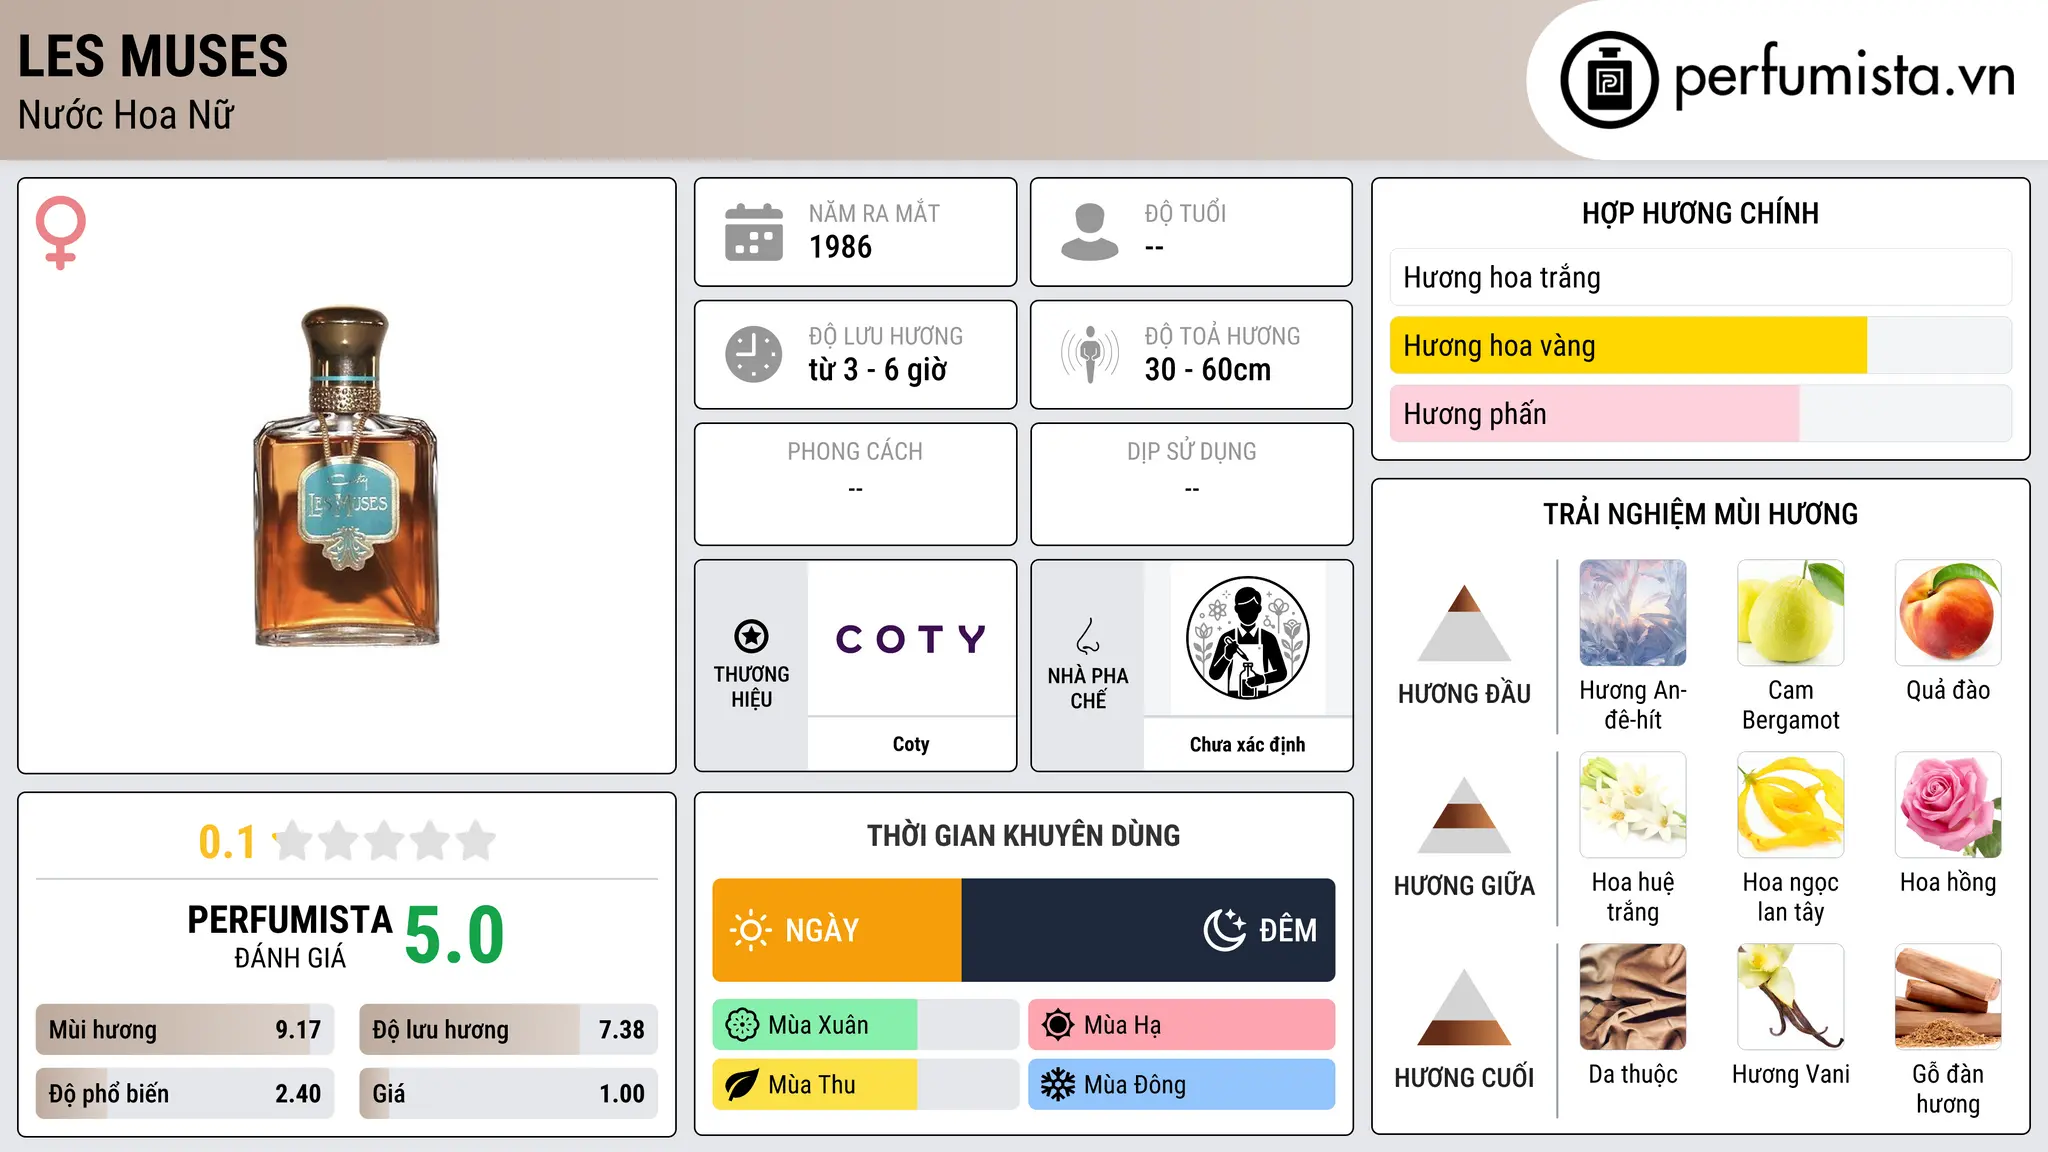Click the blue Mùa Đông season bar
2048x1152 pixels.
click(x=1182, y=1085)
